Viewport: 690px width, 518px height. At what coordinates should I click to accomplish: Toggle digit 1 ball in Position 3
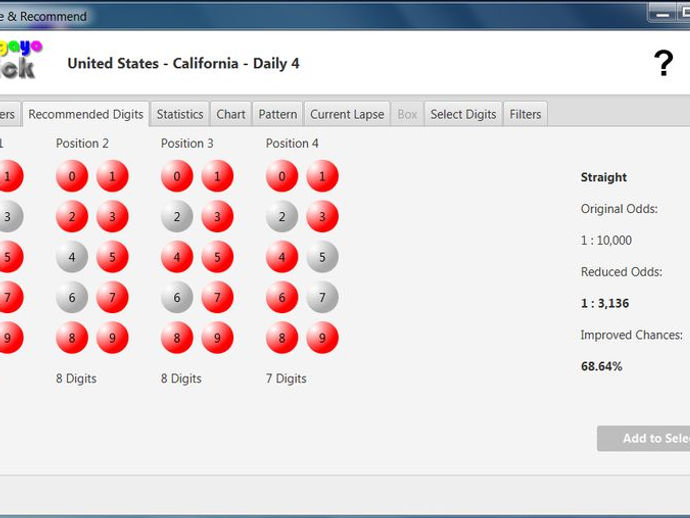(217, 176)
